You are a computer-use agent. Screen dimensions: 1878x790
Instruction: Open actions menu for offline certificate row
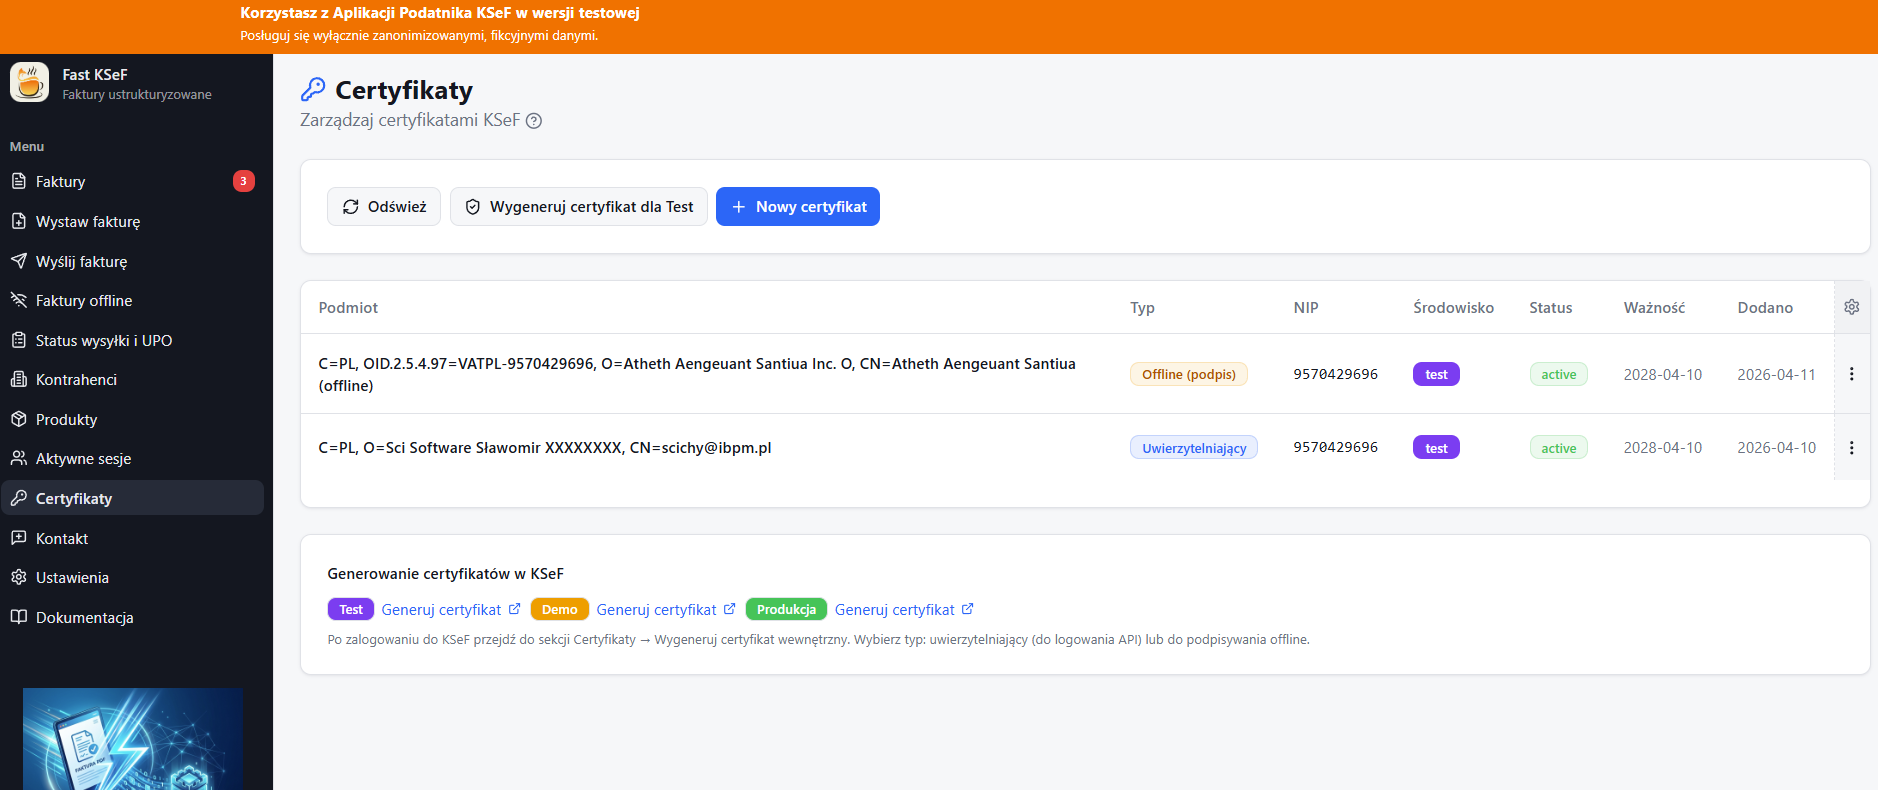pyautogui.click(x=1851, y=374)
